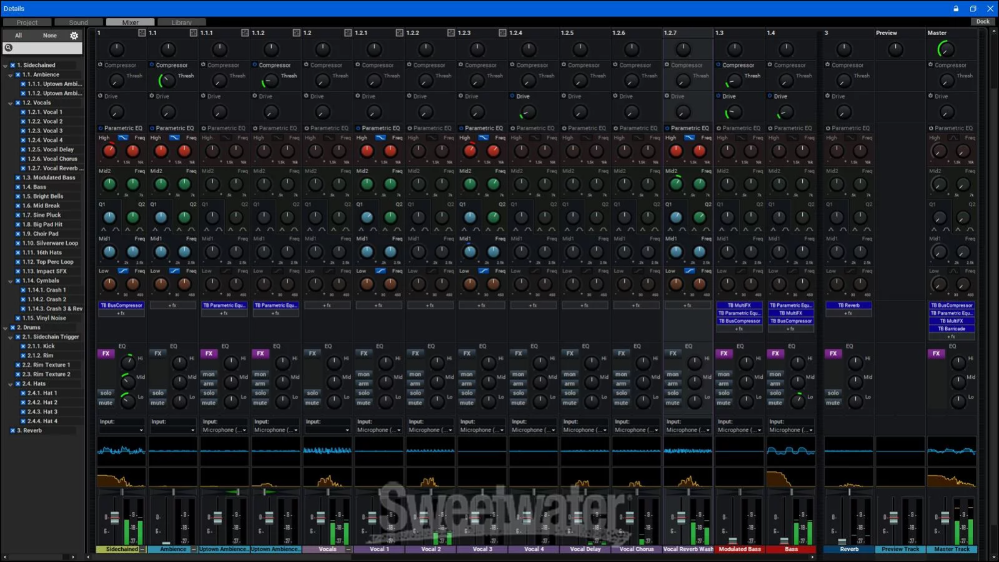Collapse the 2. Drums tree group
The width and height of the screenshot is (999, 562).
pyautogui.click(x=5, y=328)
